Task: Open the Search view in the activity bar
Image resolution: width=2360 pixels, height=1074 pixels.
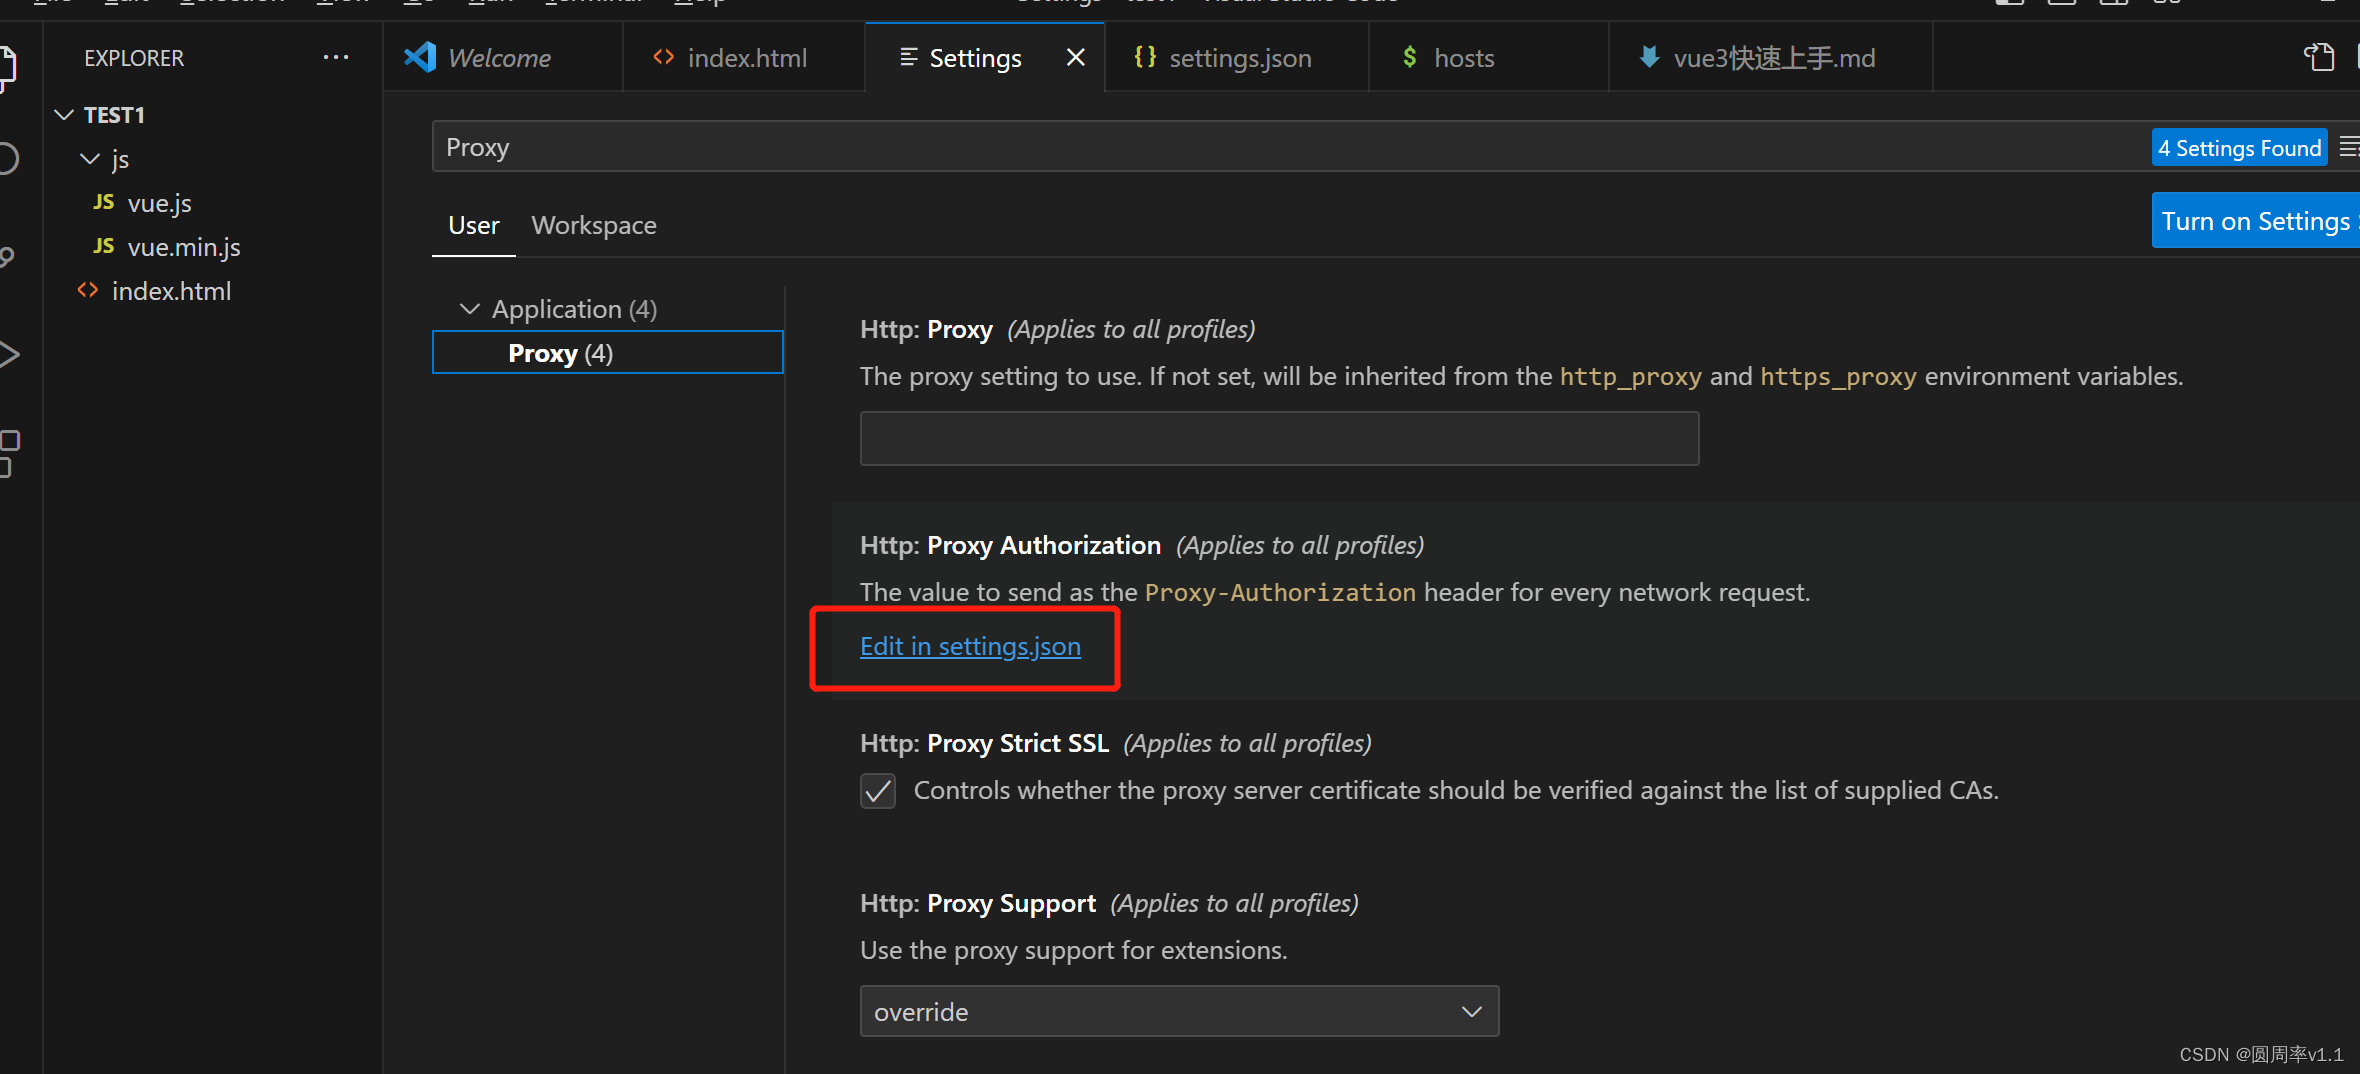Action: pos(10,158)
